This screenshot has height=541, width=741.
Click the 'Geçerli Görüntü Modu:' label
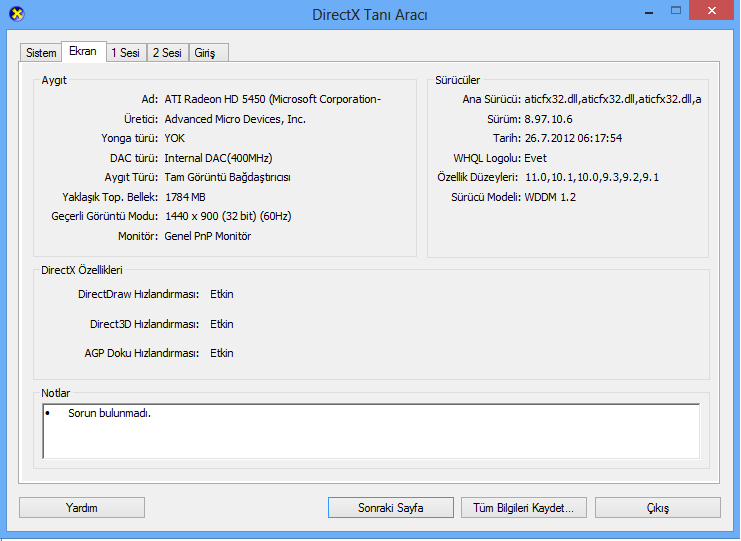click(x=104, y=216)
